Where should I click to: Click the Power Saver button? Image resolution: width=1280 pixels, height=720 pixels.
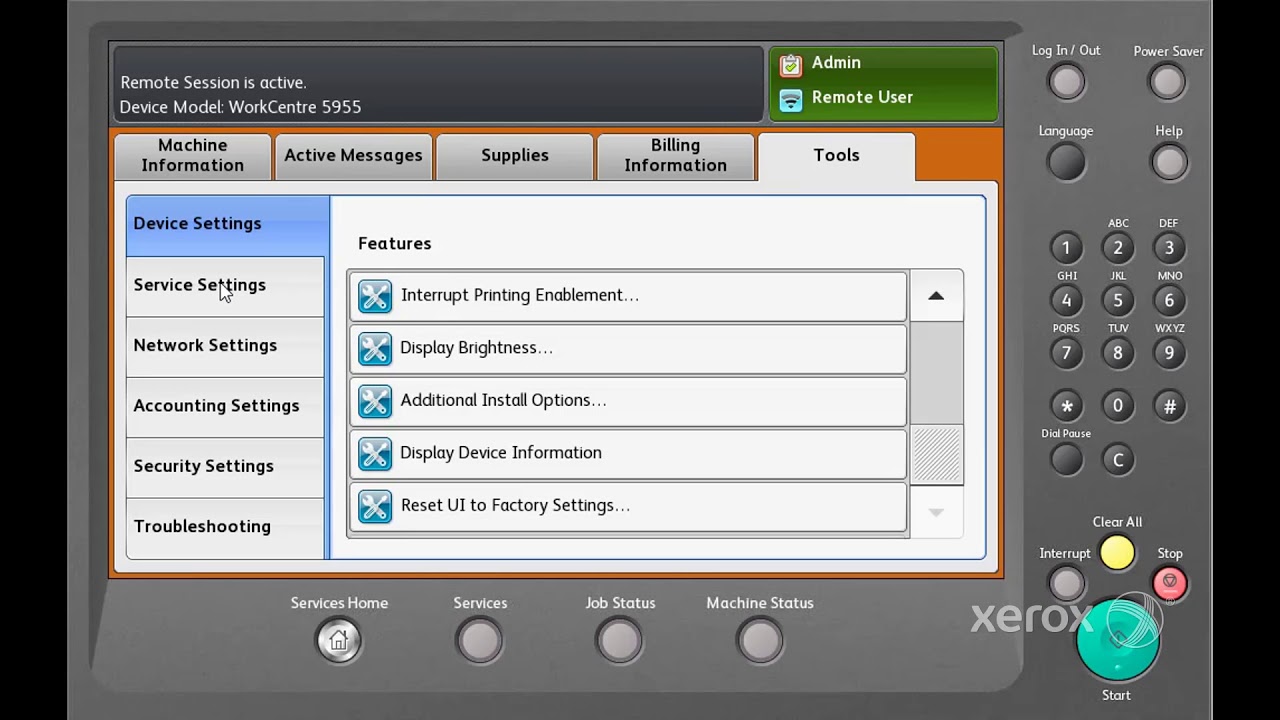click(1167, 82)
